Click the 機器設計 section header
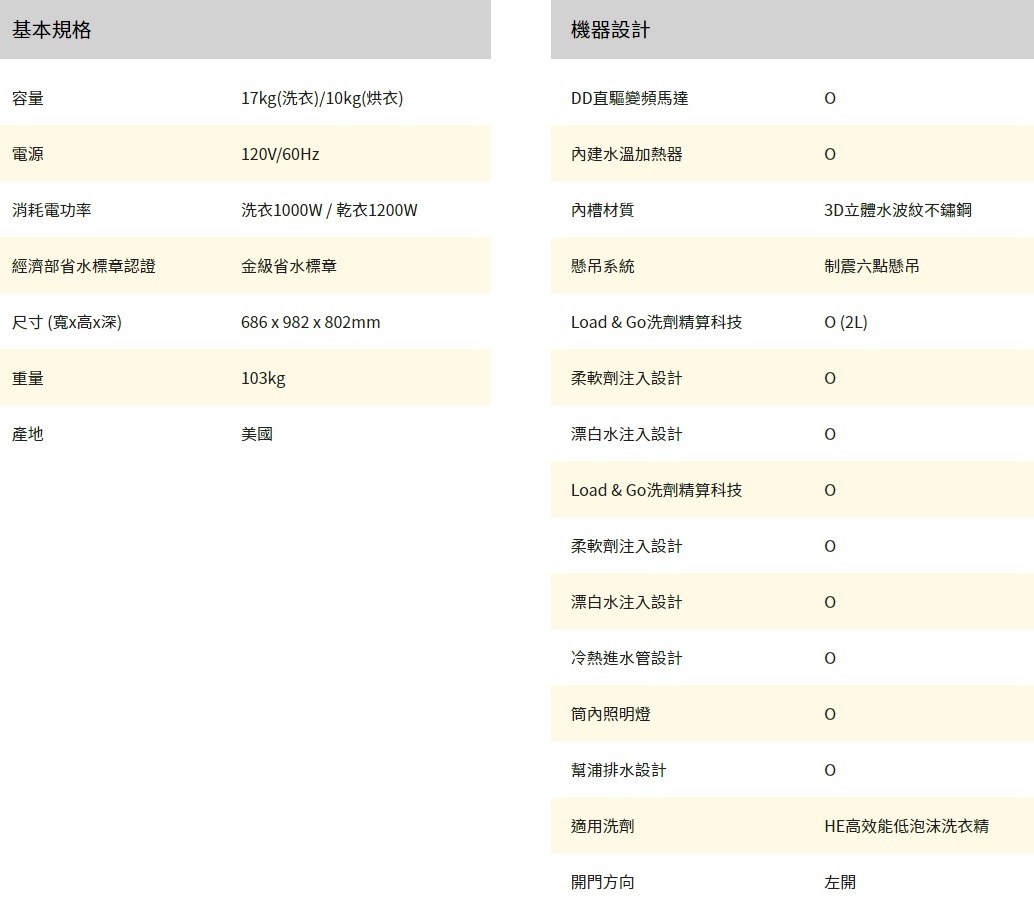 point(610,30)
